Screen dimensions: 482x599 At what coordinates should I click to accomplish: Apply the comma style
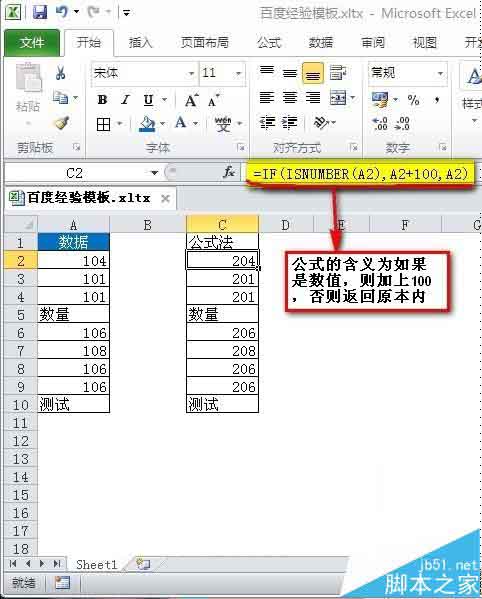tap(437, 100)
